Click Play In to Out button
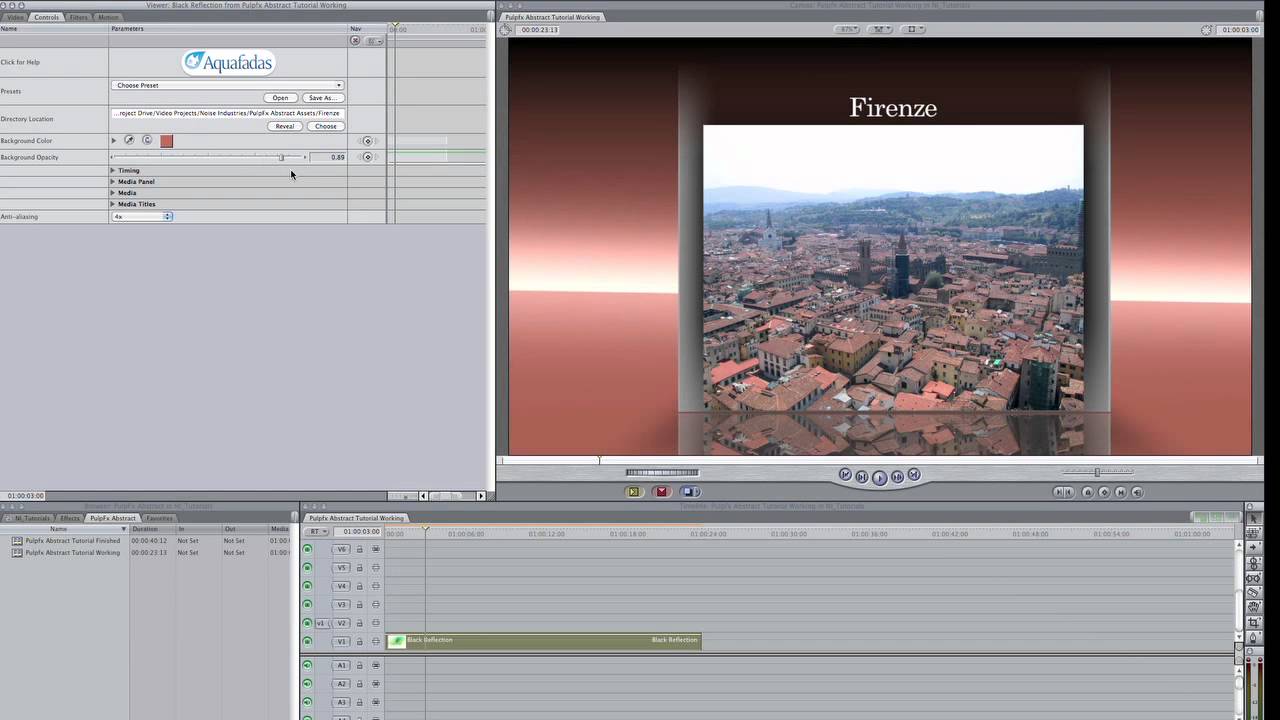This screenshot has width=1280, height=720. click(862, 477)
